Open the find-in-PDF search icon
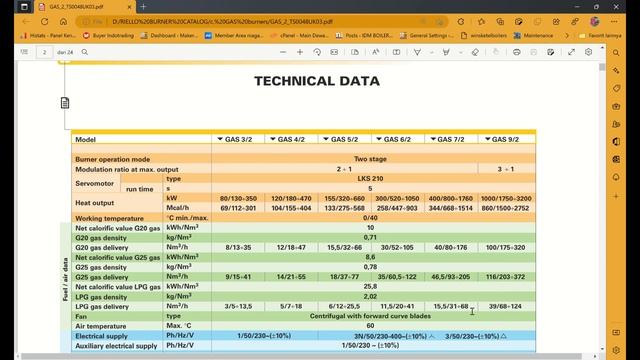 click(x=84, y=52)
